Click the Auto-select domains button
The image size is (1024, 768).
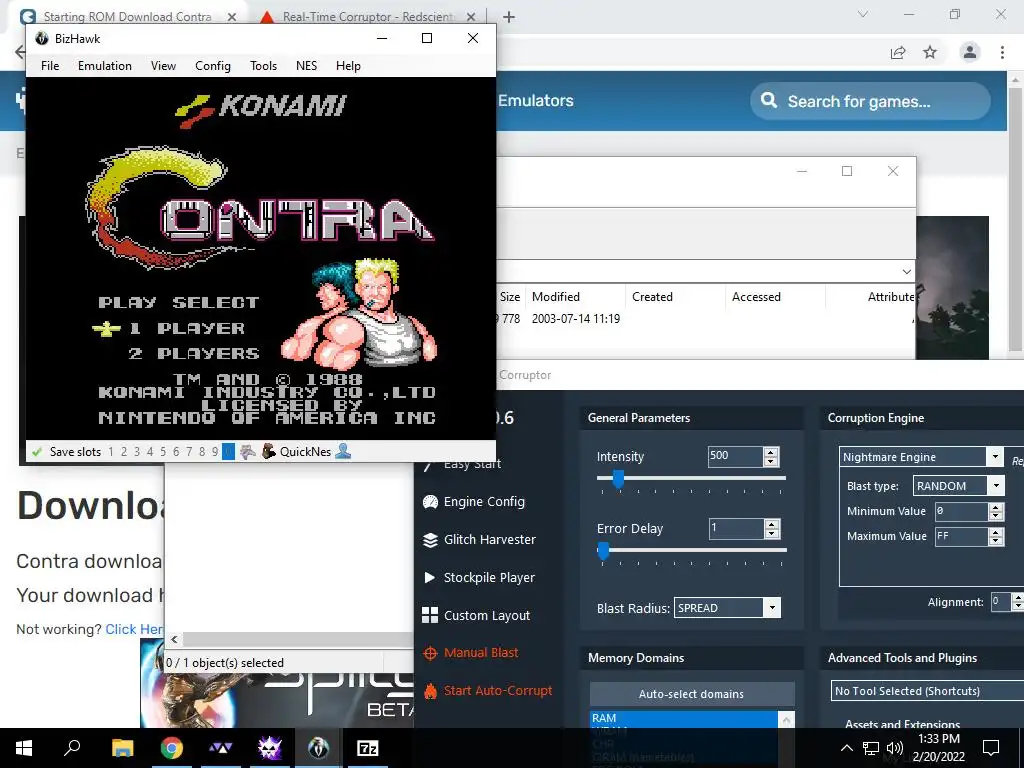point(692,694)
